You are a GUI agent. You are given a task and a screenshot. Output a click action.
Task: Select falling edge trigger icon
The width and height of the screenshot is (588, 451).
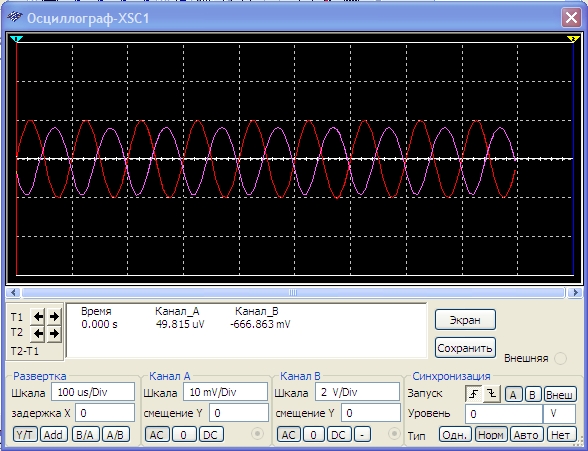click(492, 394)
